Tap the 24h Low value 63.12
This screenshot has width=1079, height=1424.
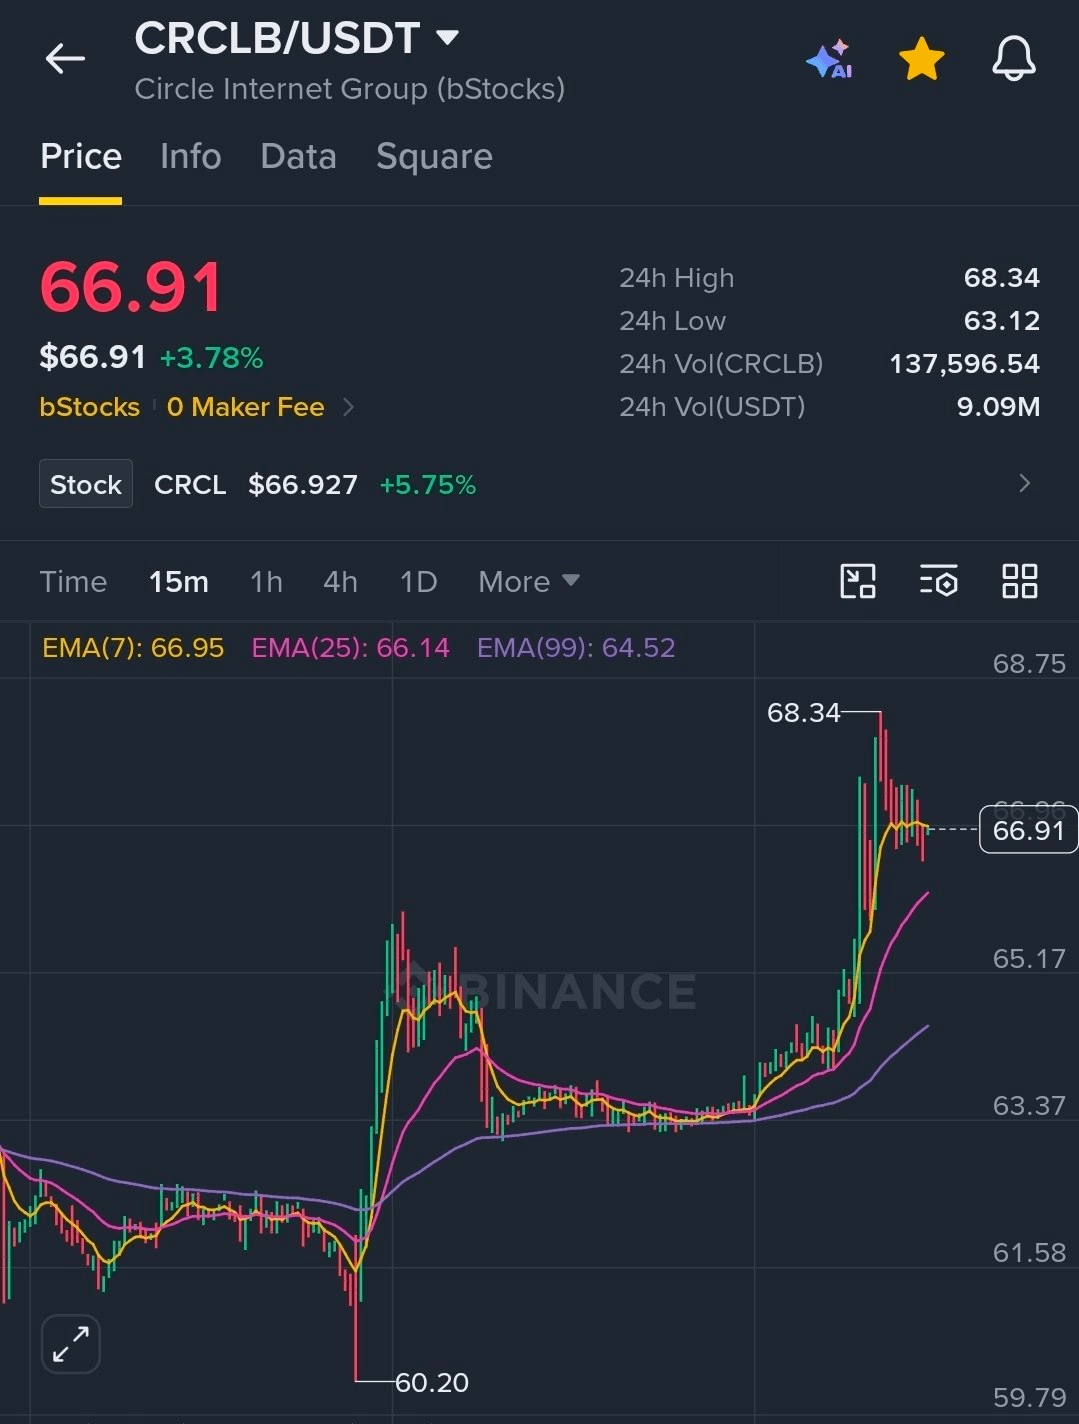1001,321
